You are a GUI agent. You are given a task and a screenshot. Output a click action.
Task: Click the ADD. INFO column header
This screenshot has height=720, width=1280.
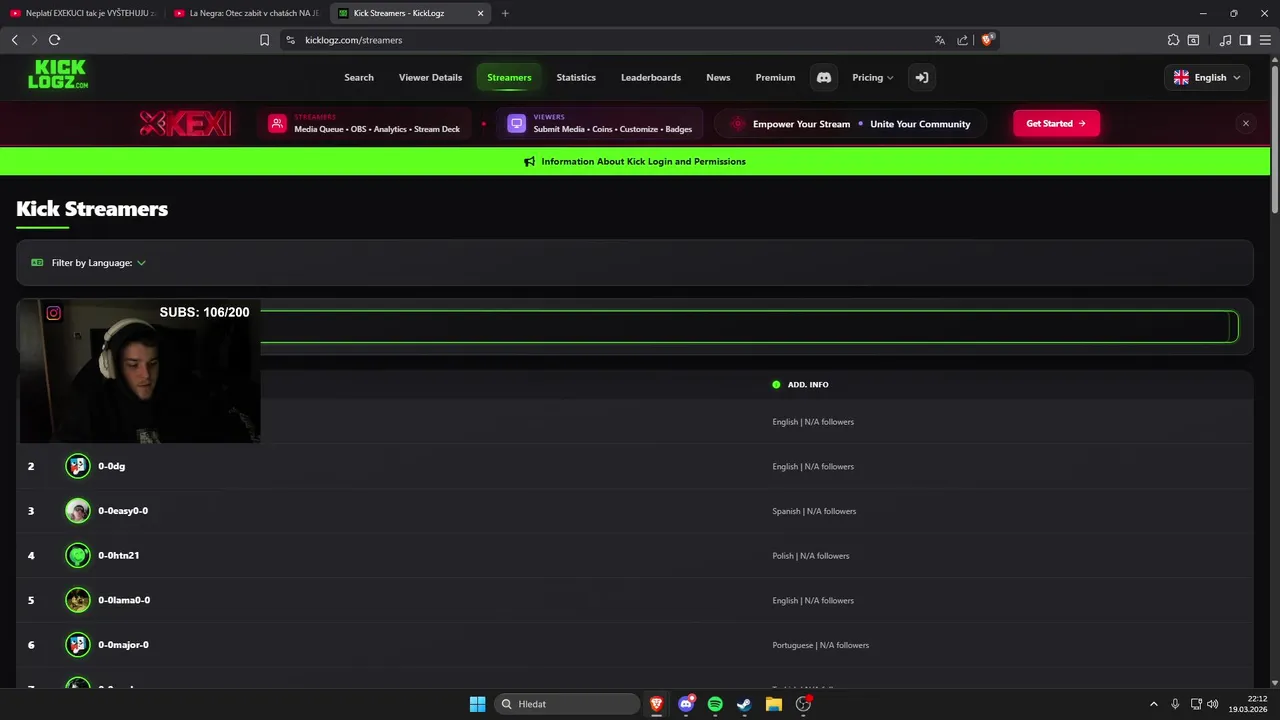click(x=808, y=385)
